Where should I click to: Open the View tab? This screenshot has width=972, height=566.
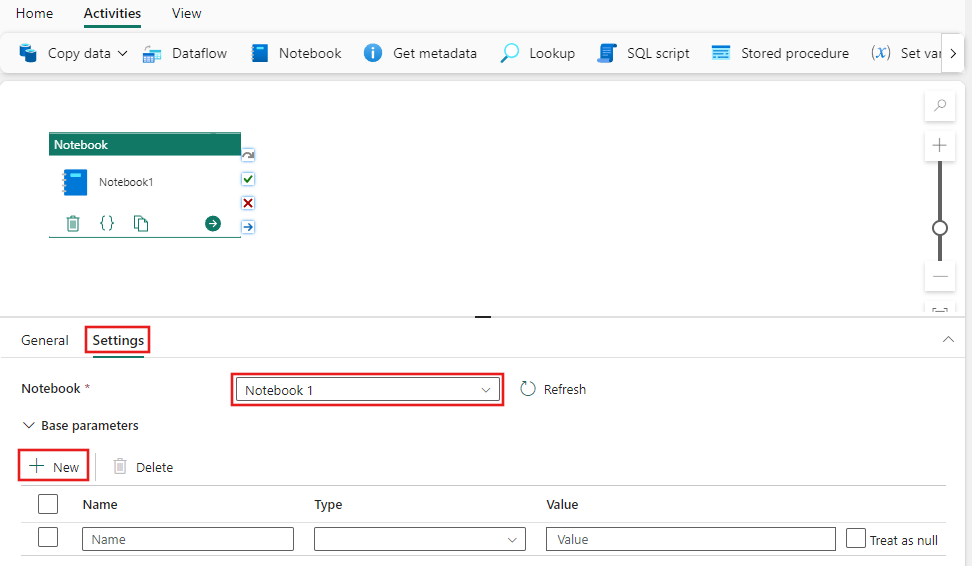tap(186, 13)
